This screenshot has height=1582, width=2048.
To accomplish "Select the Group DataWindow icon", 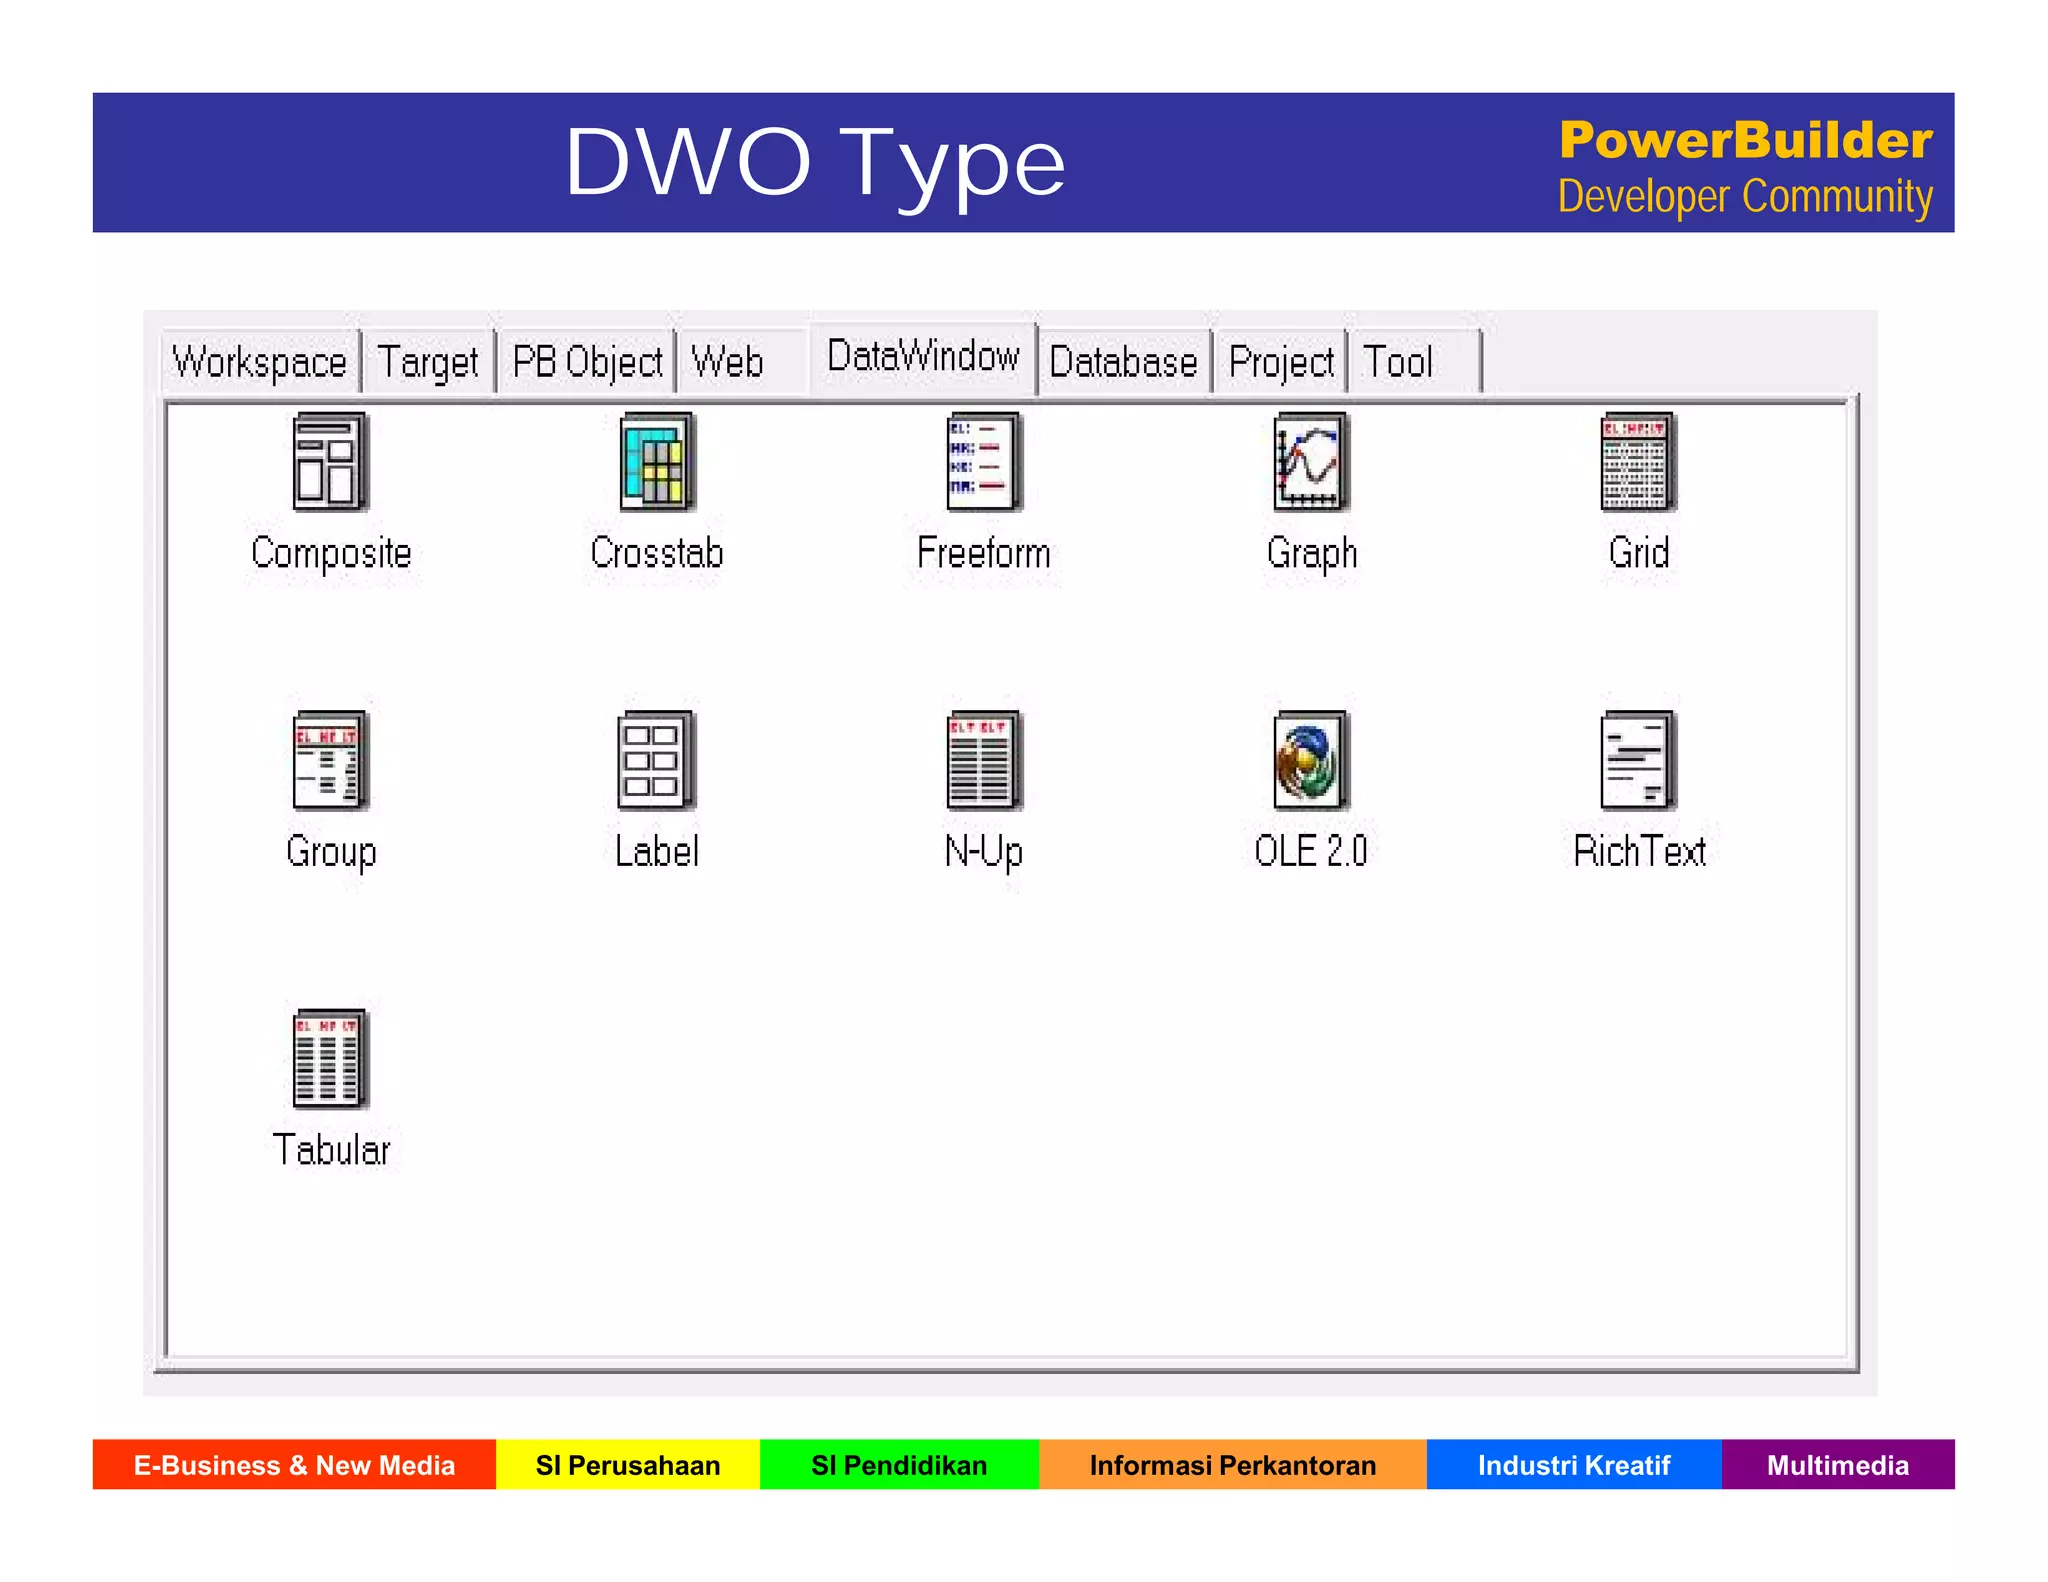I will coord(330,760).
